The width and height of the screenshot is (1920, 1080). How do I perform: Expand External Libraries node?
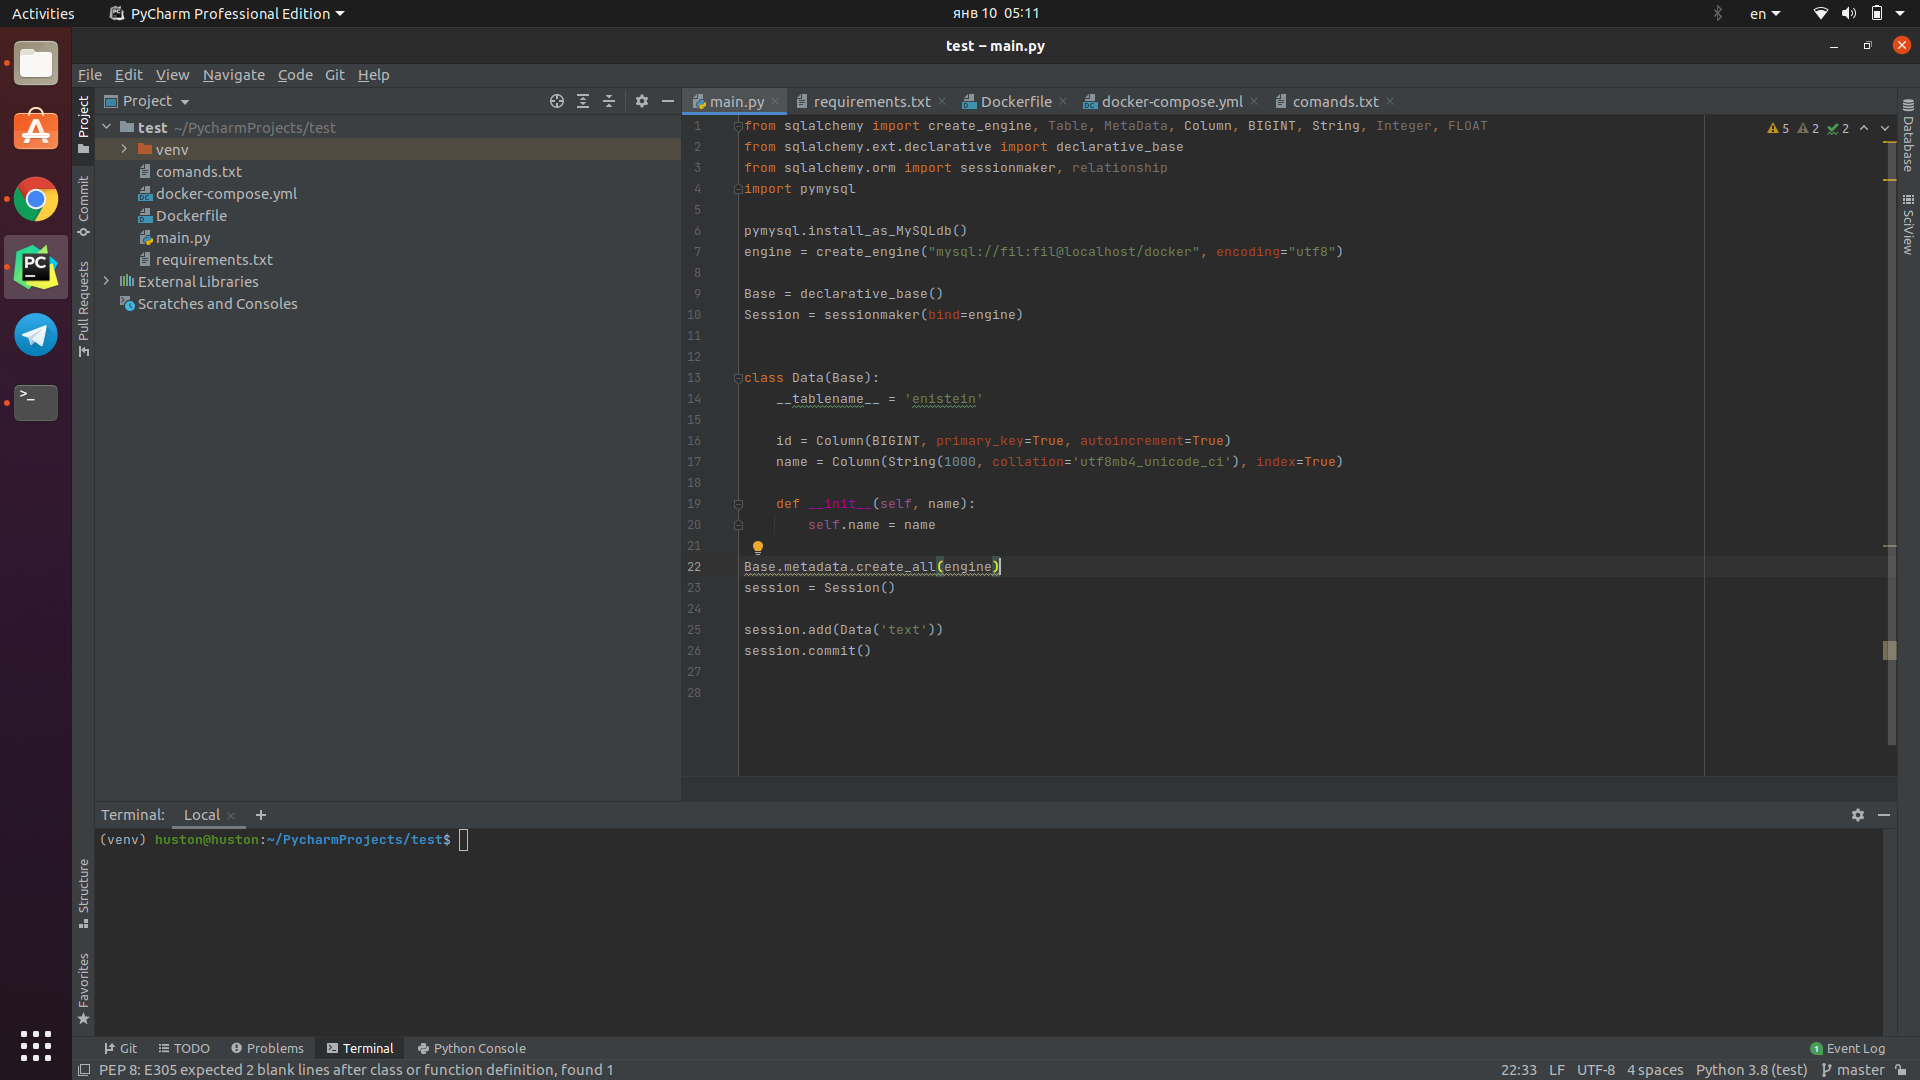click(106, 281)
